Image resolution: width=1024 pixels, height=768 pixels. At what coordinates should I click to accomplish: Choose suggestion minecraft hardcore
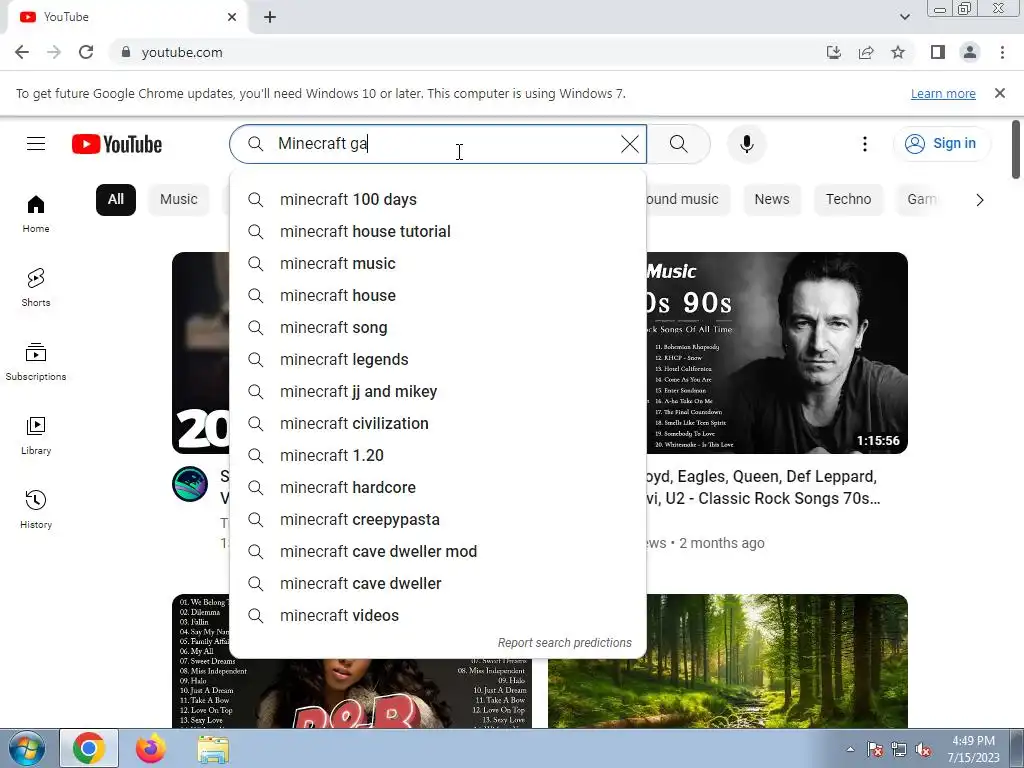coord(438,487)
